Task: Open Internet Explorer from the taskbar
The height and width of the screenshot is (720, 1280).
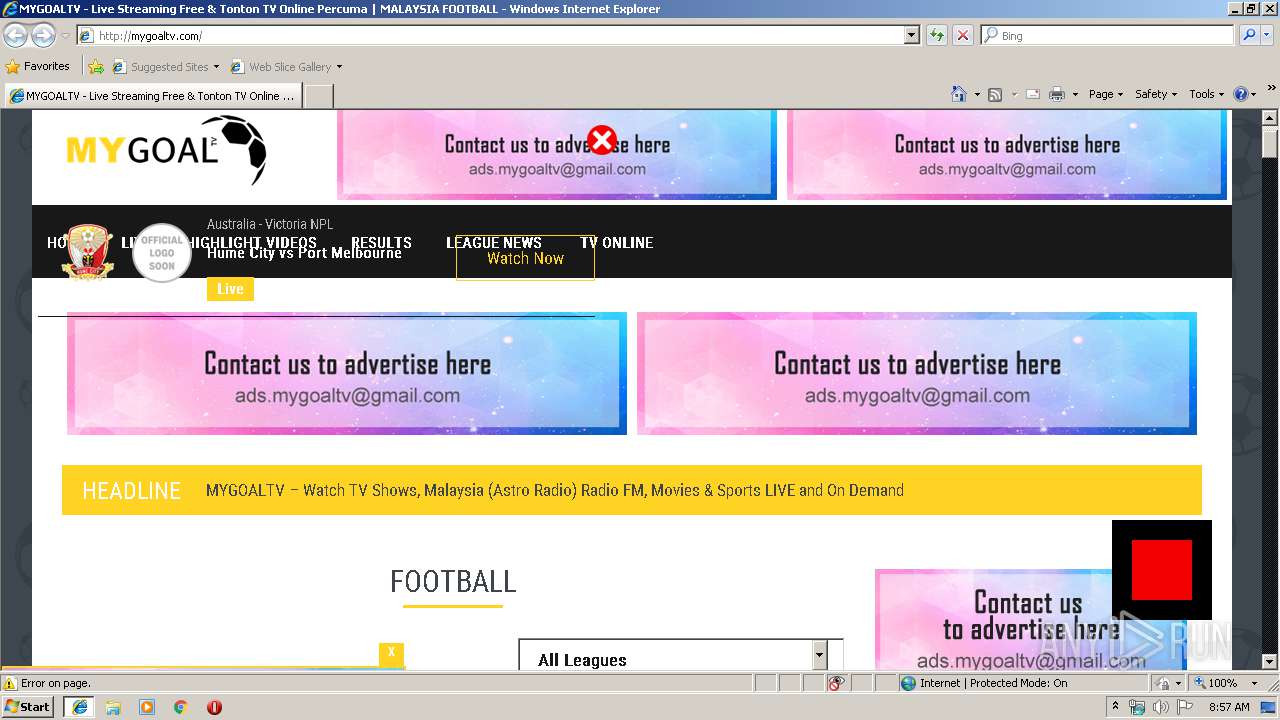Action: coord(80,707)
